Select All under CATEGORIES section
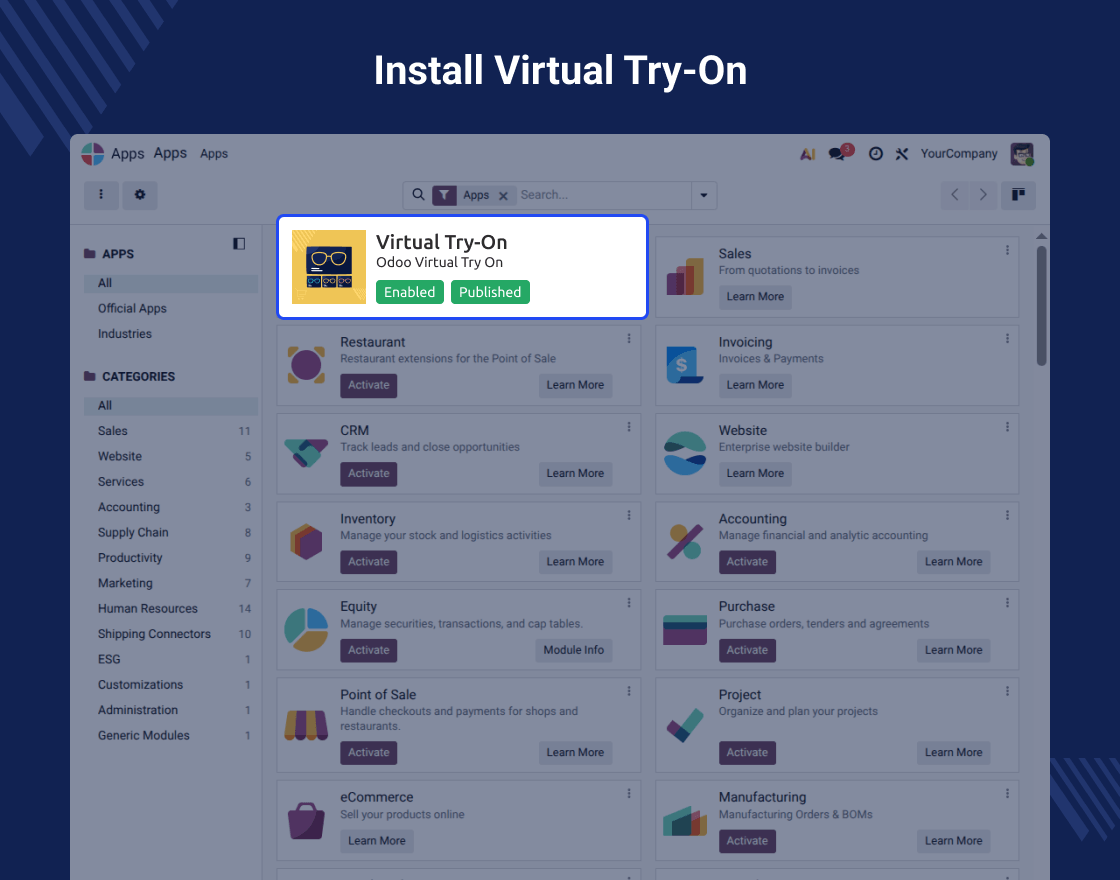The height and width of the screenshot is (880, 1120). pos(171,406)
